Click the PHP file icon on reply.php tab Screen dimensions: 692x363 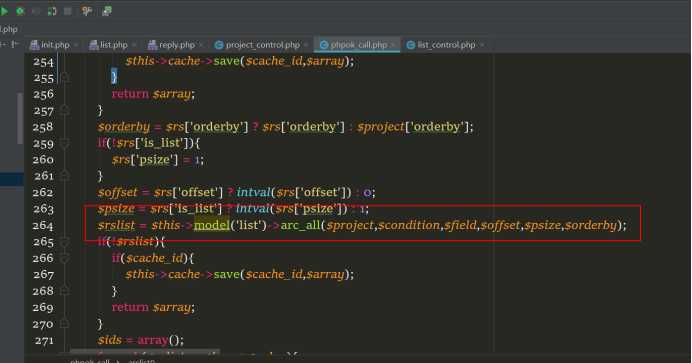coord(153,45)
